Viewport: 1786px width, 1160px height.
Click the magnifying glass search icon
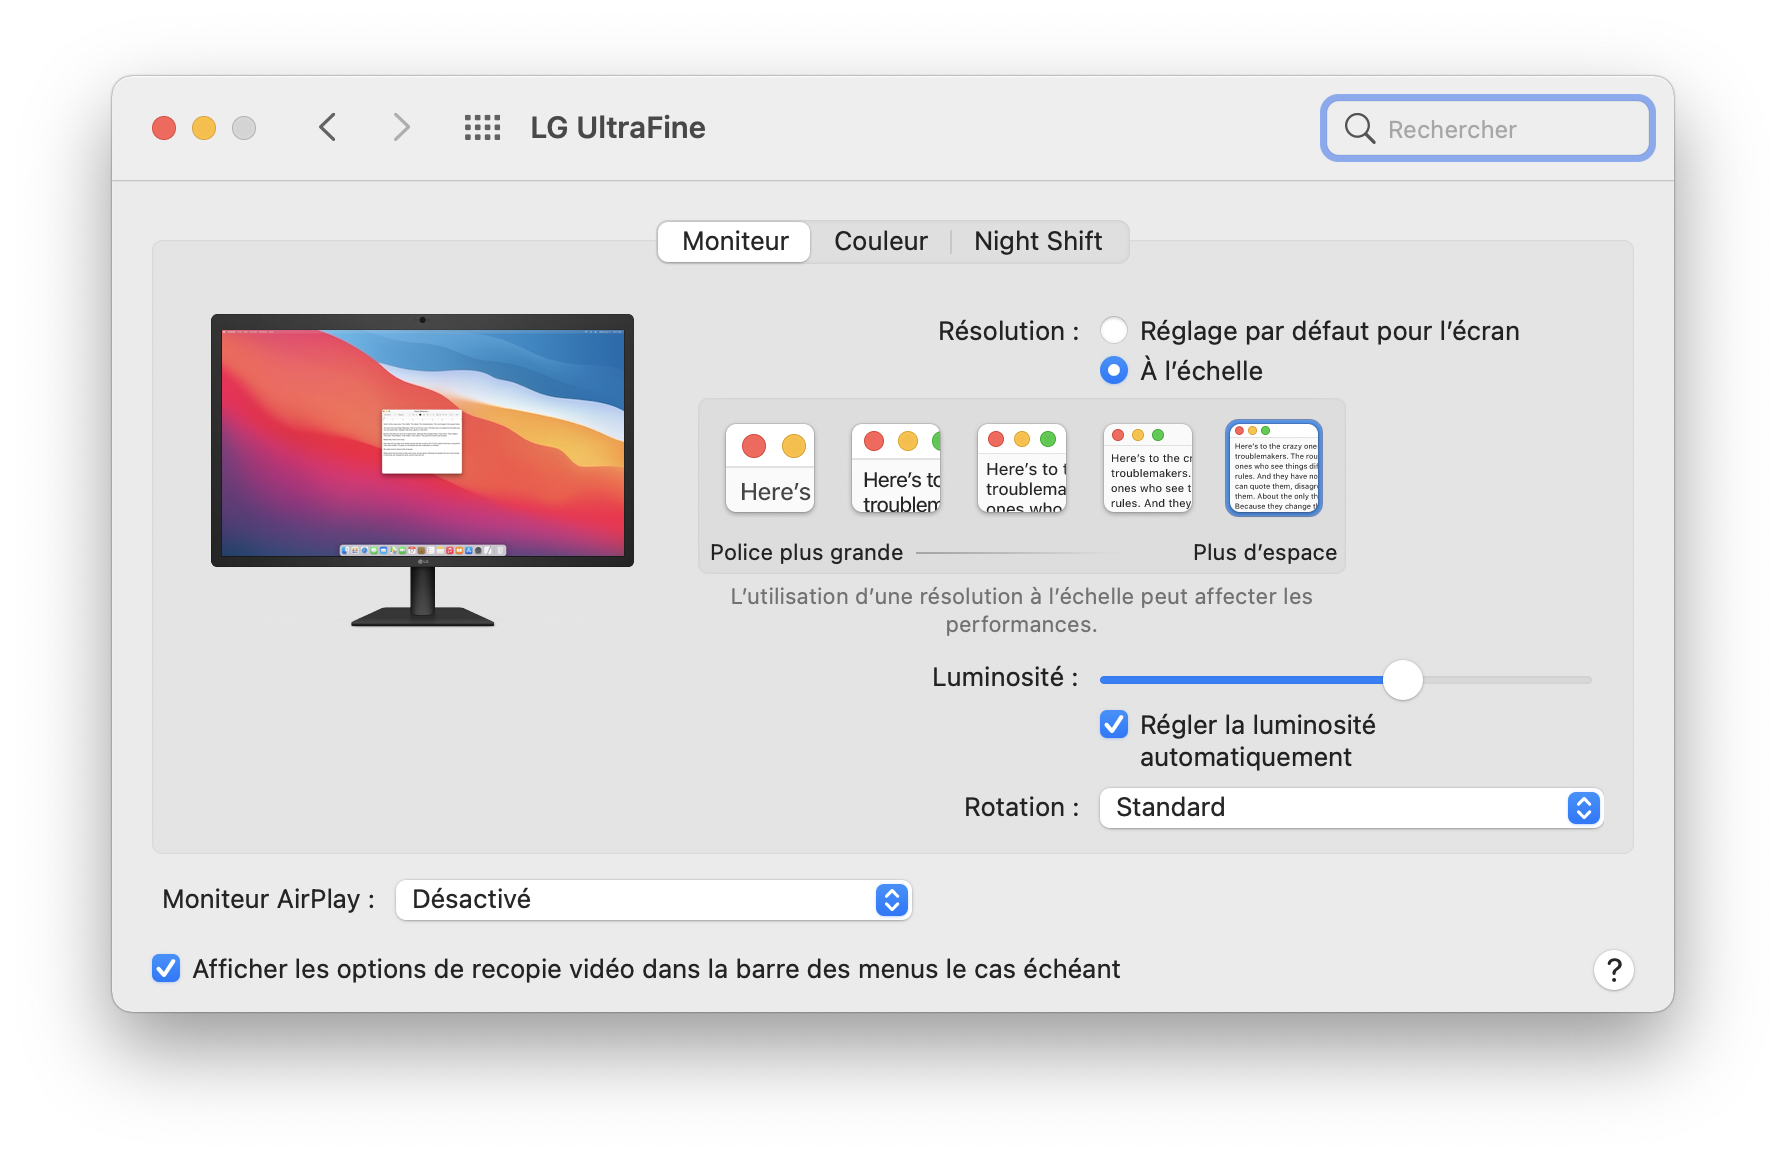point(1359,128)
